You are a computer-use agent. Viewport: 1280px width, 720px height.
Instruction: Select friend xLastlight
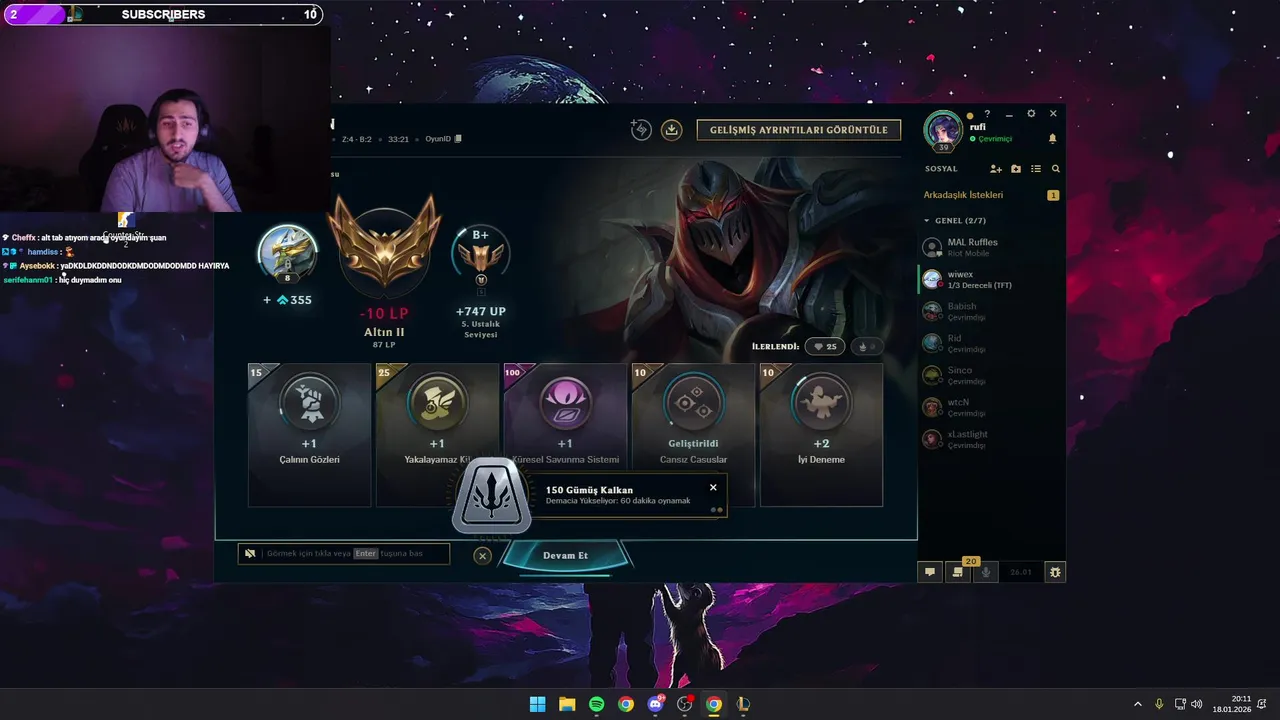[991, 439]
